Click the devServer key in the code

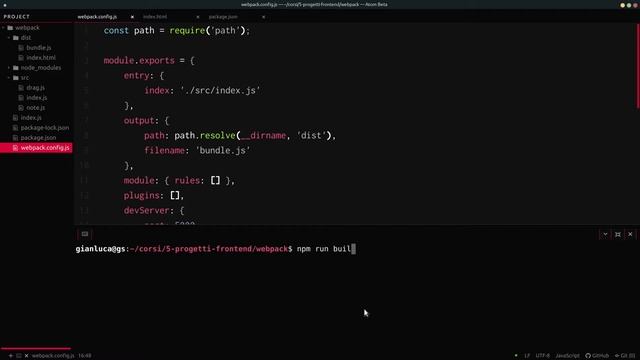click(146, 211)
